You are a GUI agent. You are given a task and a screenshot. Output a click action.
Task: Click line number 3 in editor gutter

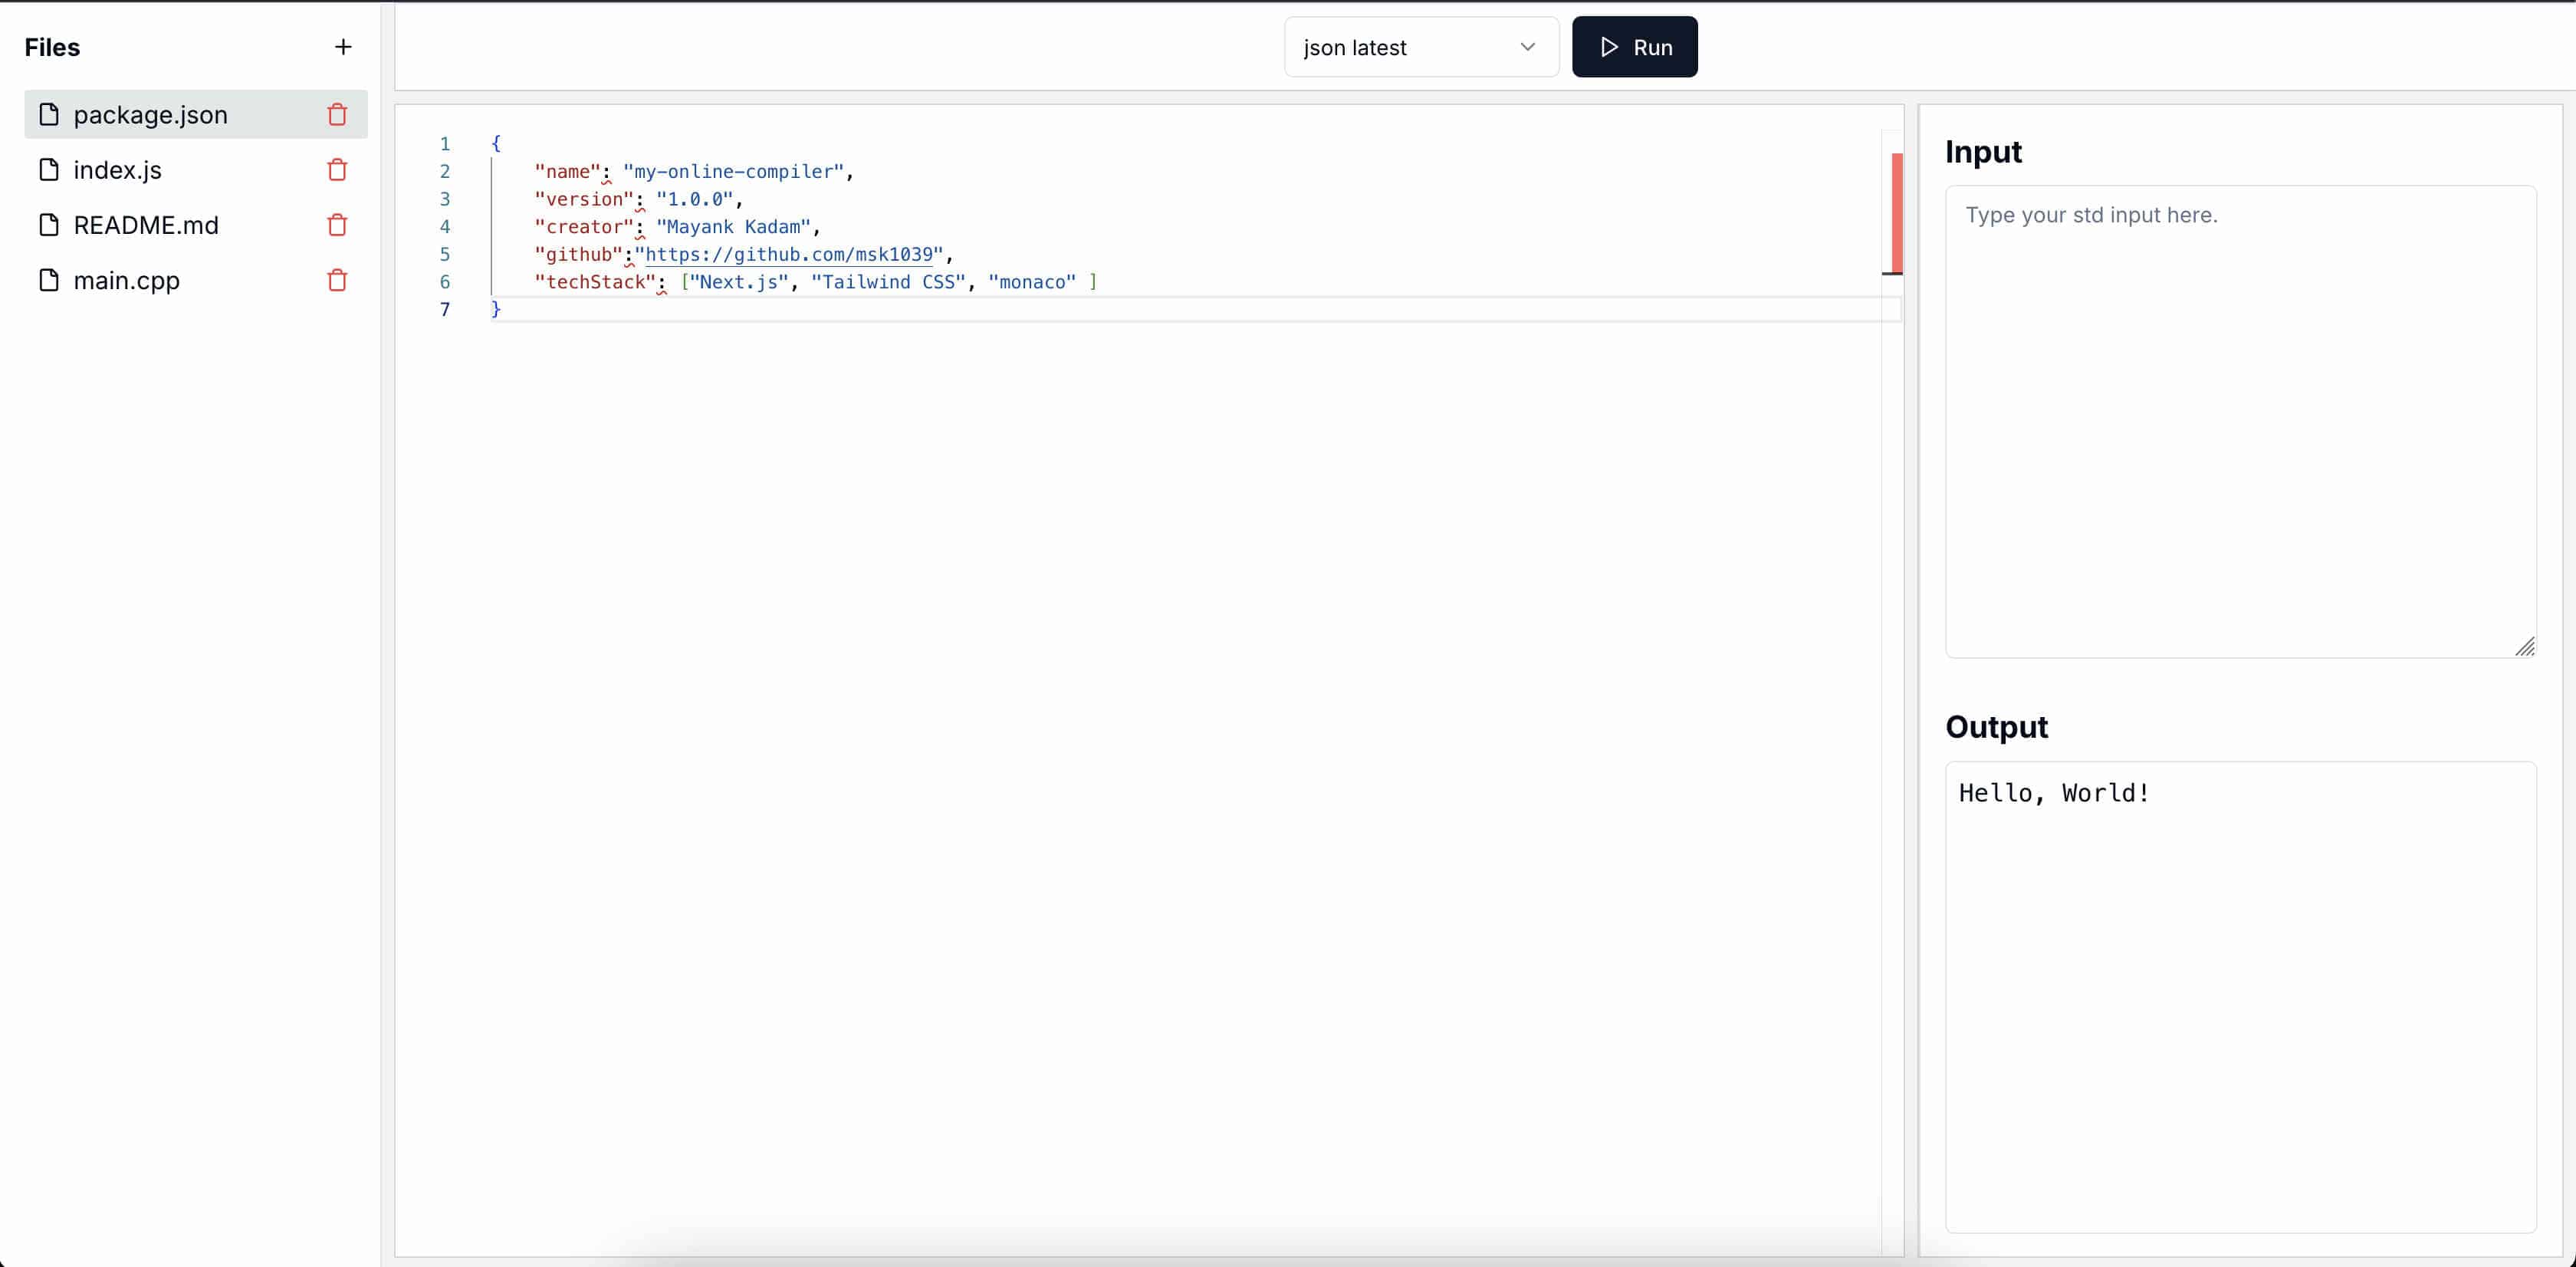pos(445,199)
